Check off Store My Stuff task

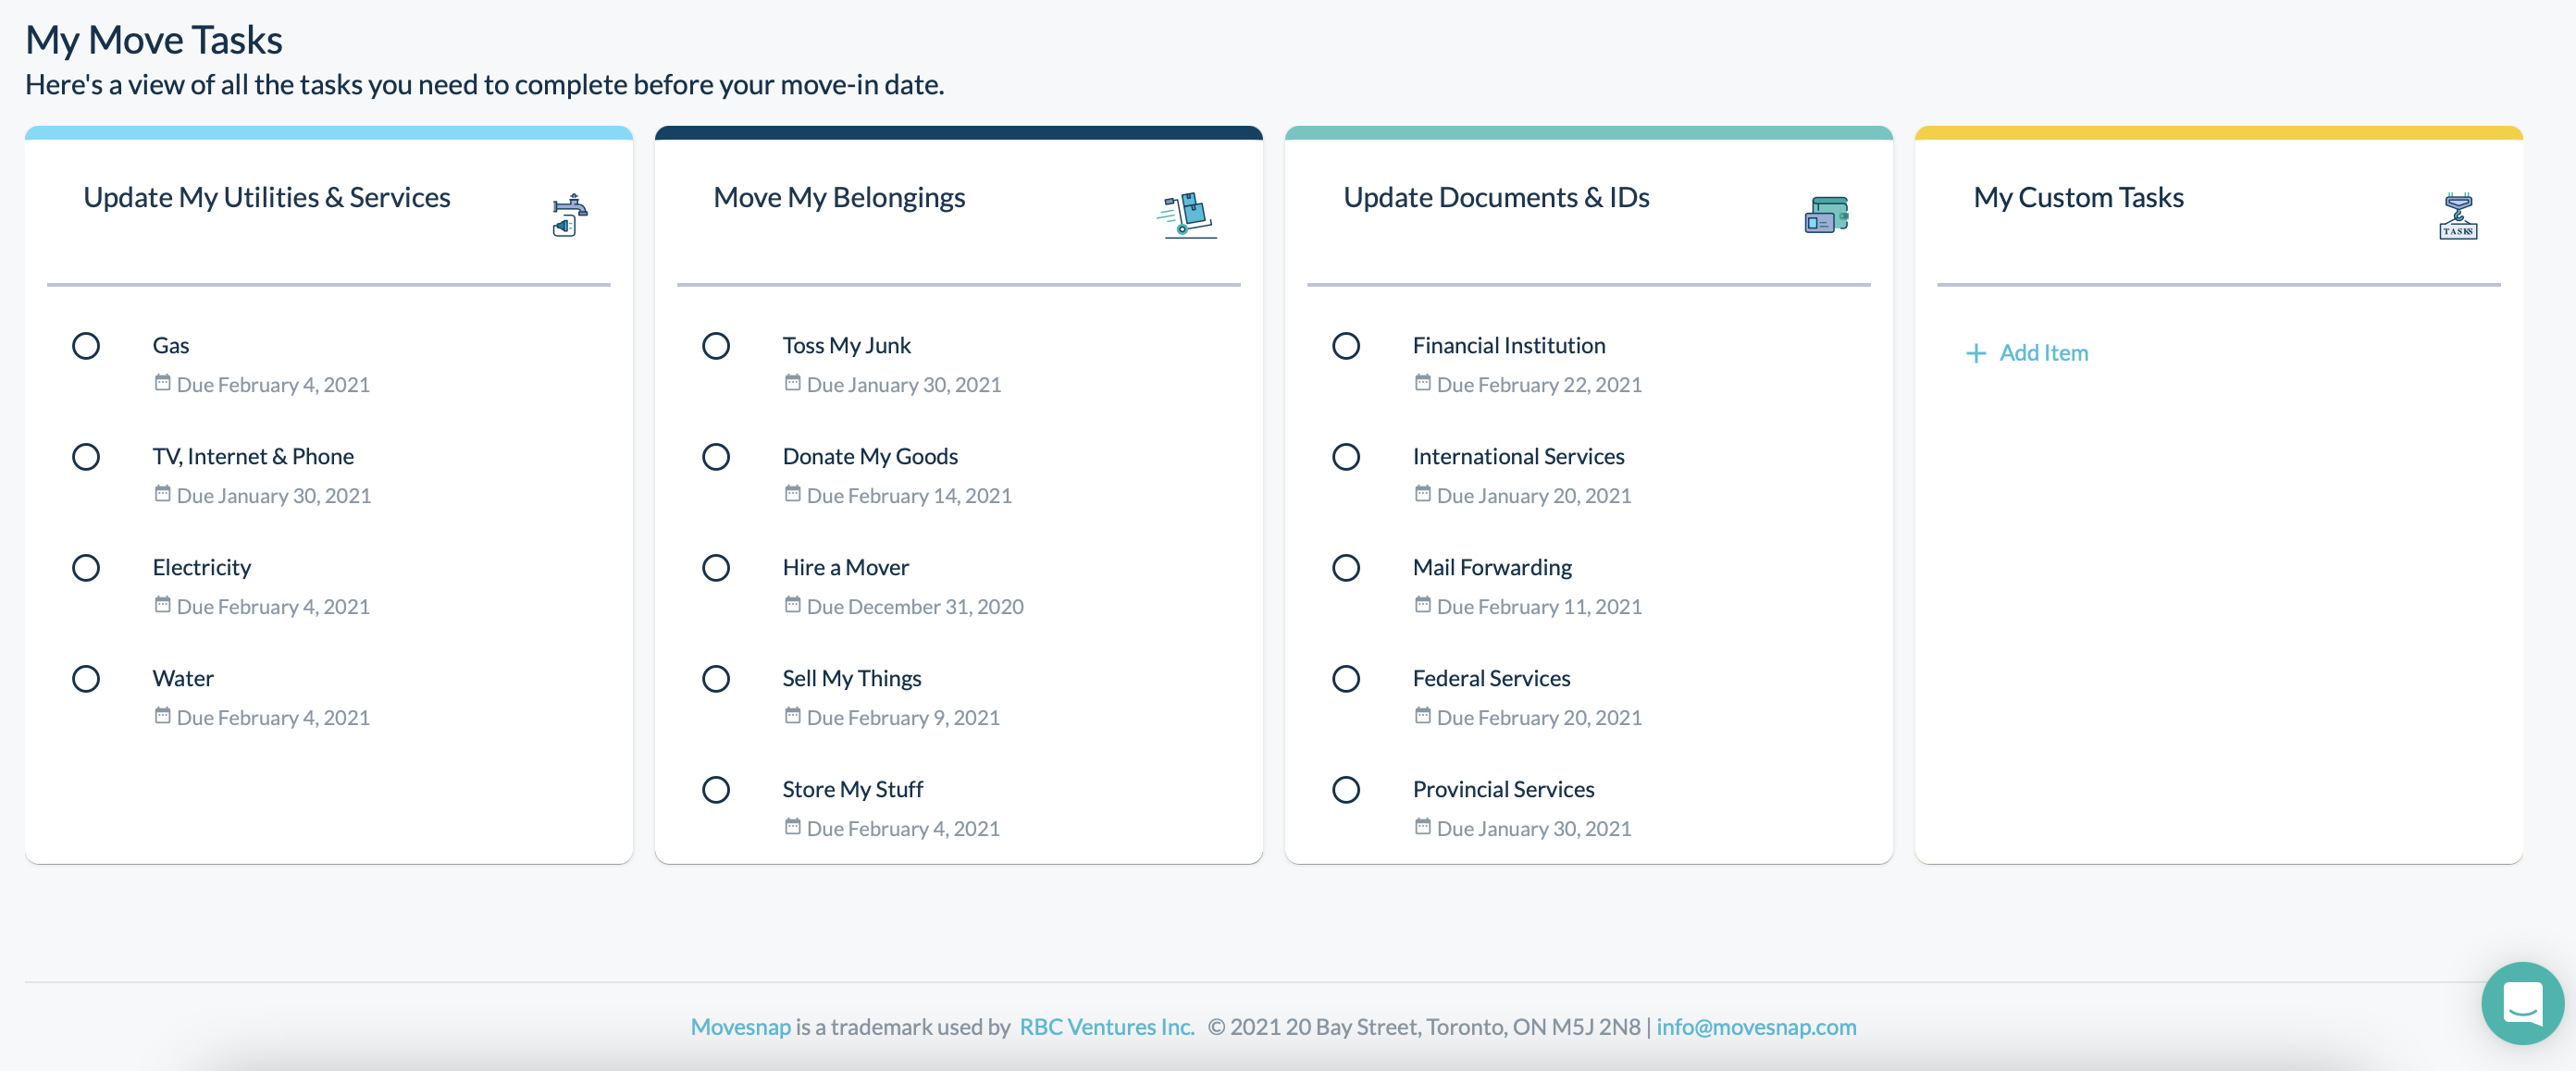pyautogui.click(x=716, y=790)
